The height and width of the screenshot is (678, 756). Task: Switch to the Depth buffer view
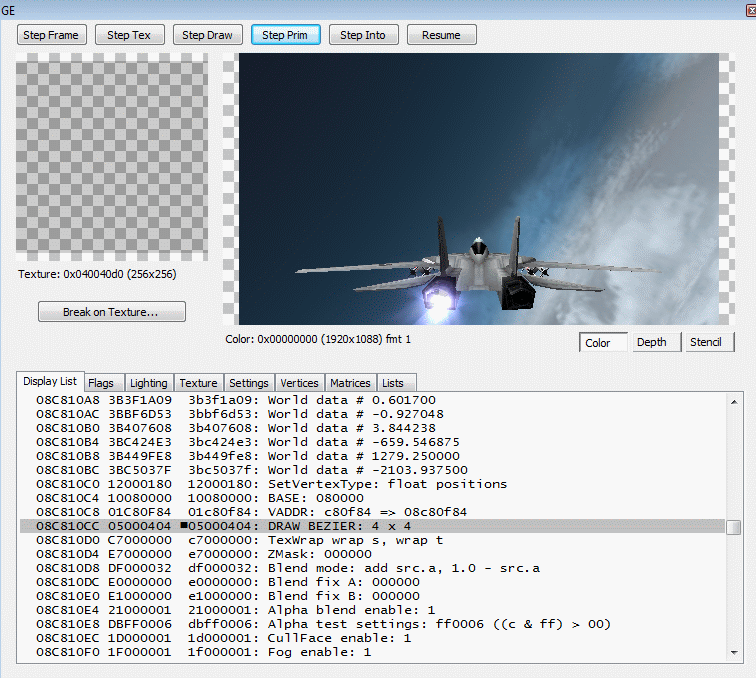pyautogui.click(x=652, y=342)
